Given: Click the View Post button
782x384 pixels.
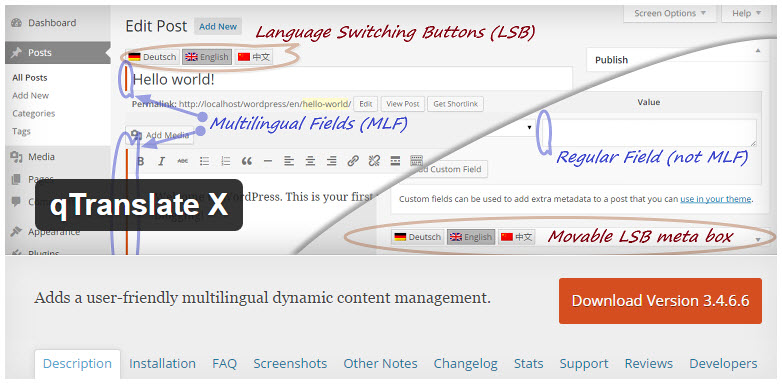Looking at the screenshot, I should 402,104.
